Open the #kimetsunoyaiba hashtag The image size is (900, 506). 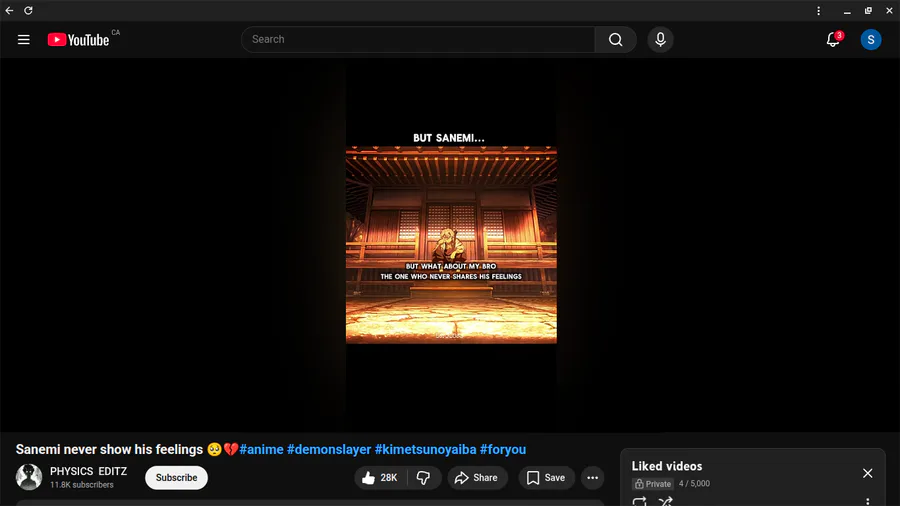(425, 449)
